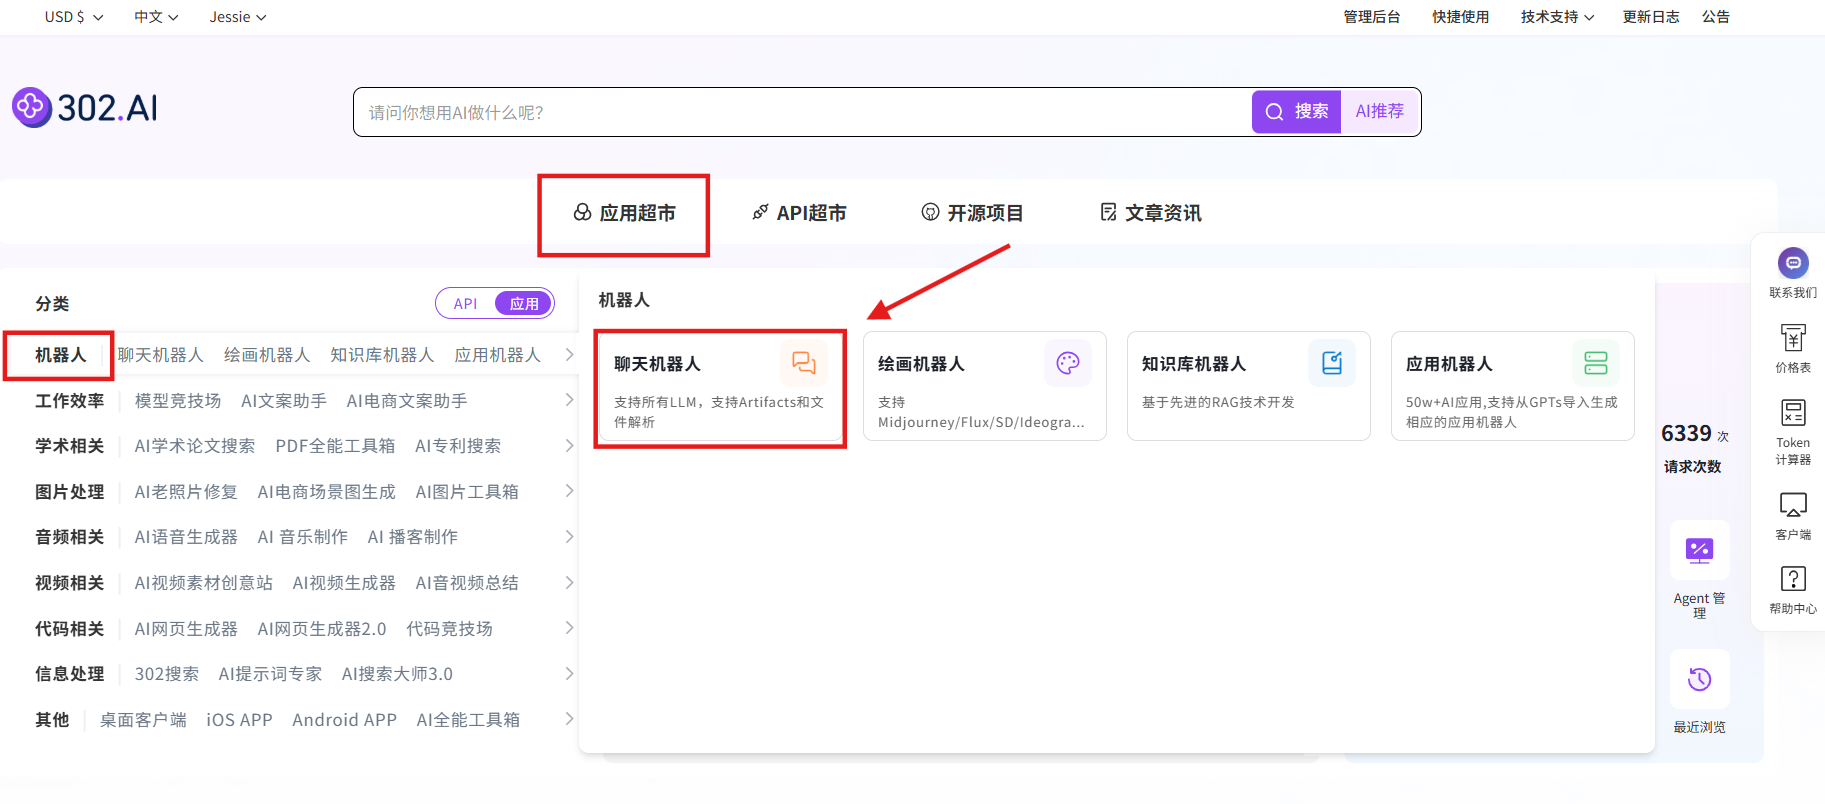Open the 帮助中心 help icon
The image size is (1825, 804).
pyautogui.click(x=1792, y=579)
